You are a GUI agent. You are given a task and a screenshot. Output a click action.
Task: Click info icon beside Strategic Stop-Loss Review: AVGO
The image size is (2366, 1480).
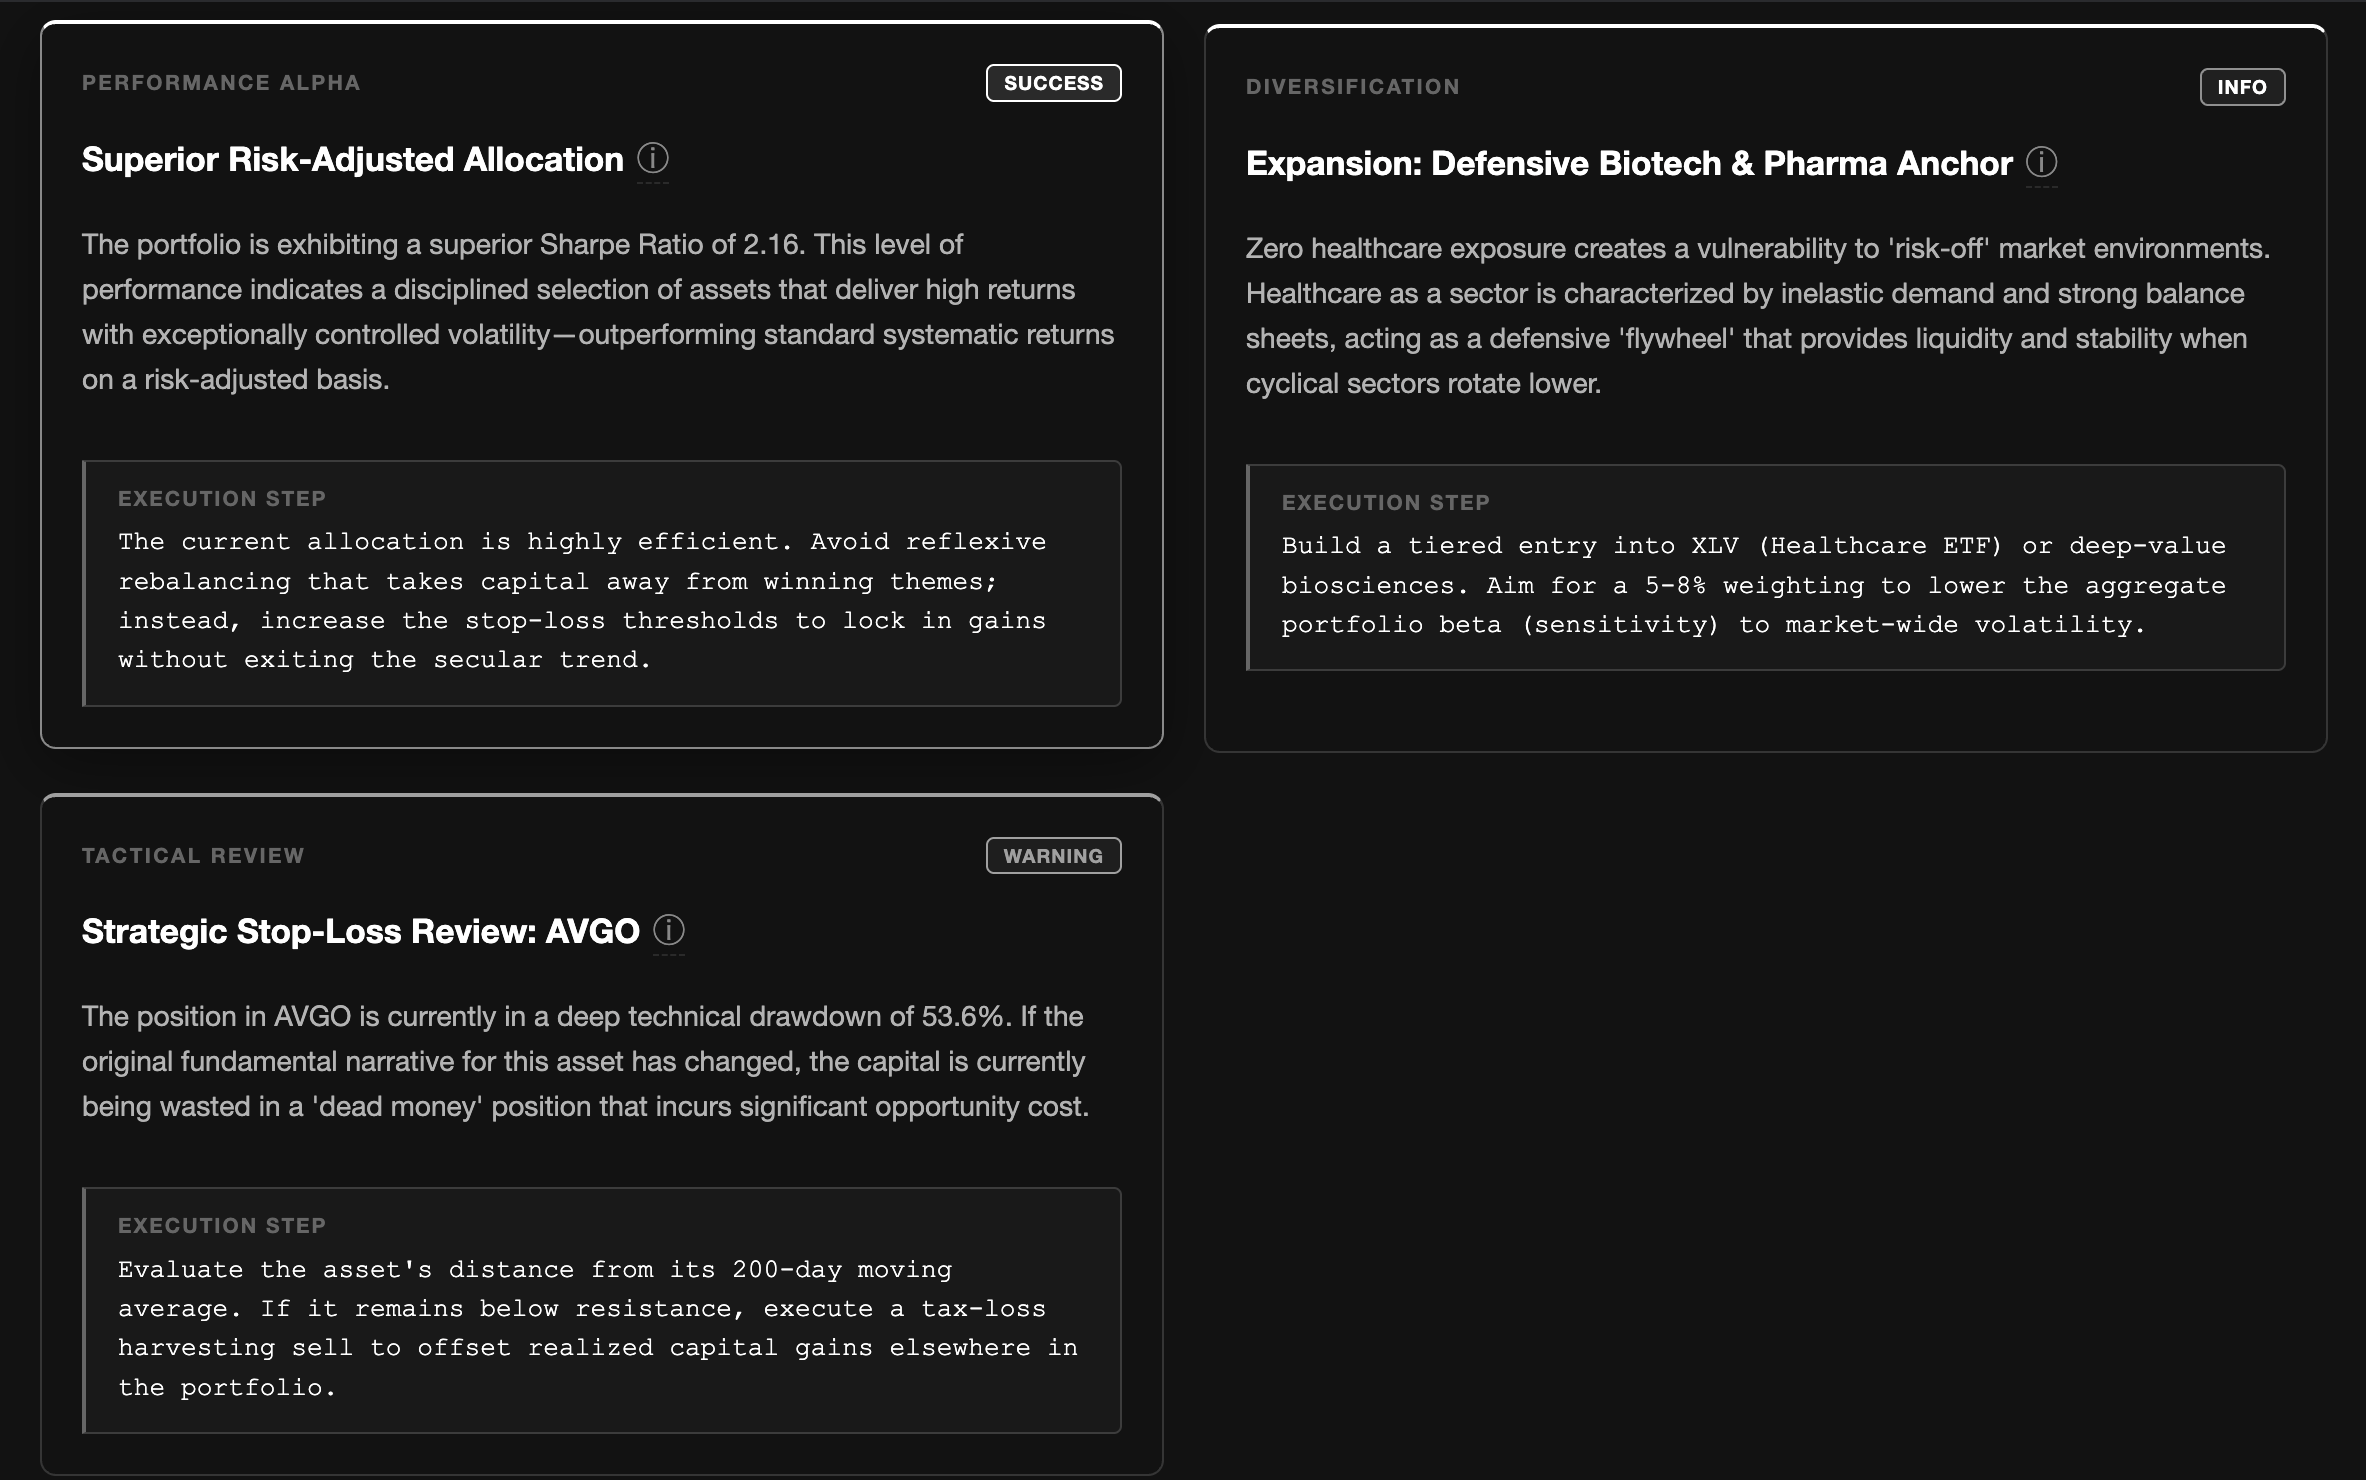[668, 930]
